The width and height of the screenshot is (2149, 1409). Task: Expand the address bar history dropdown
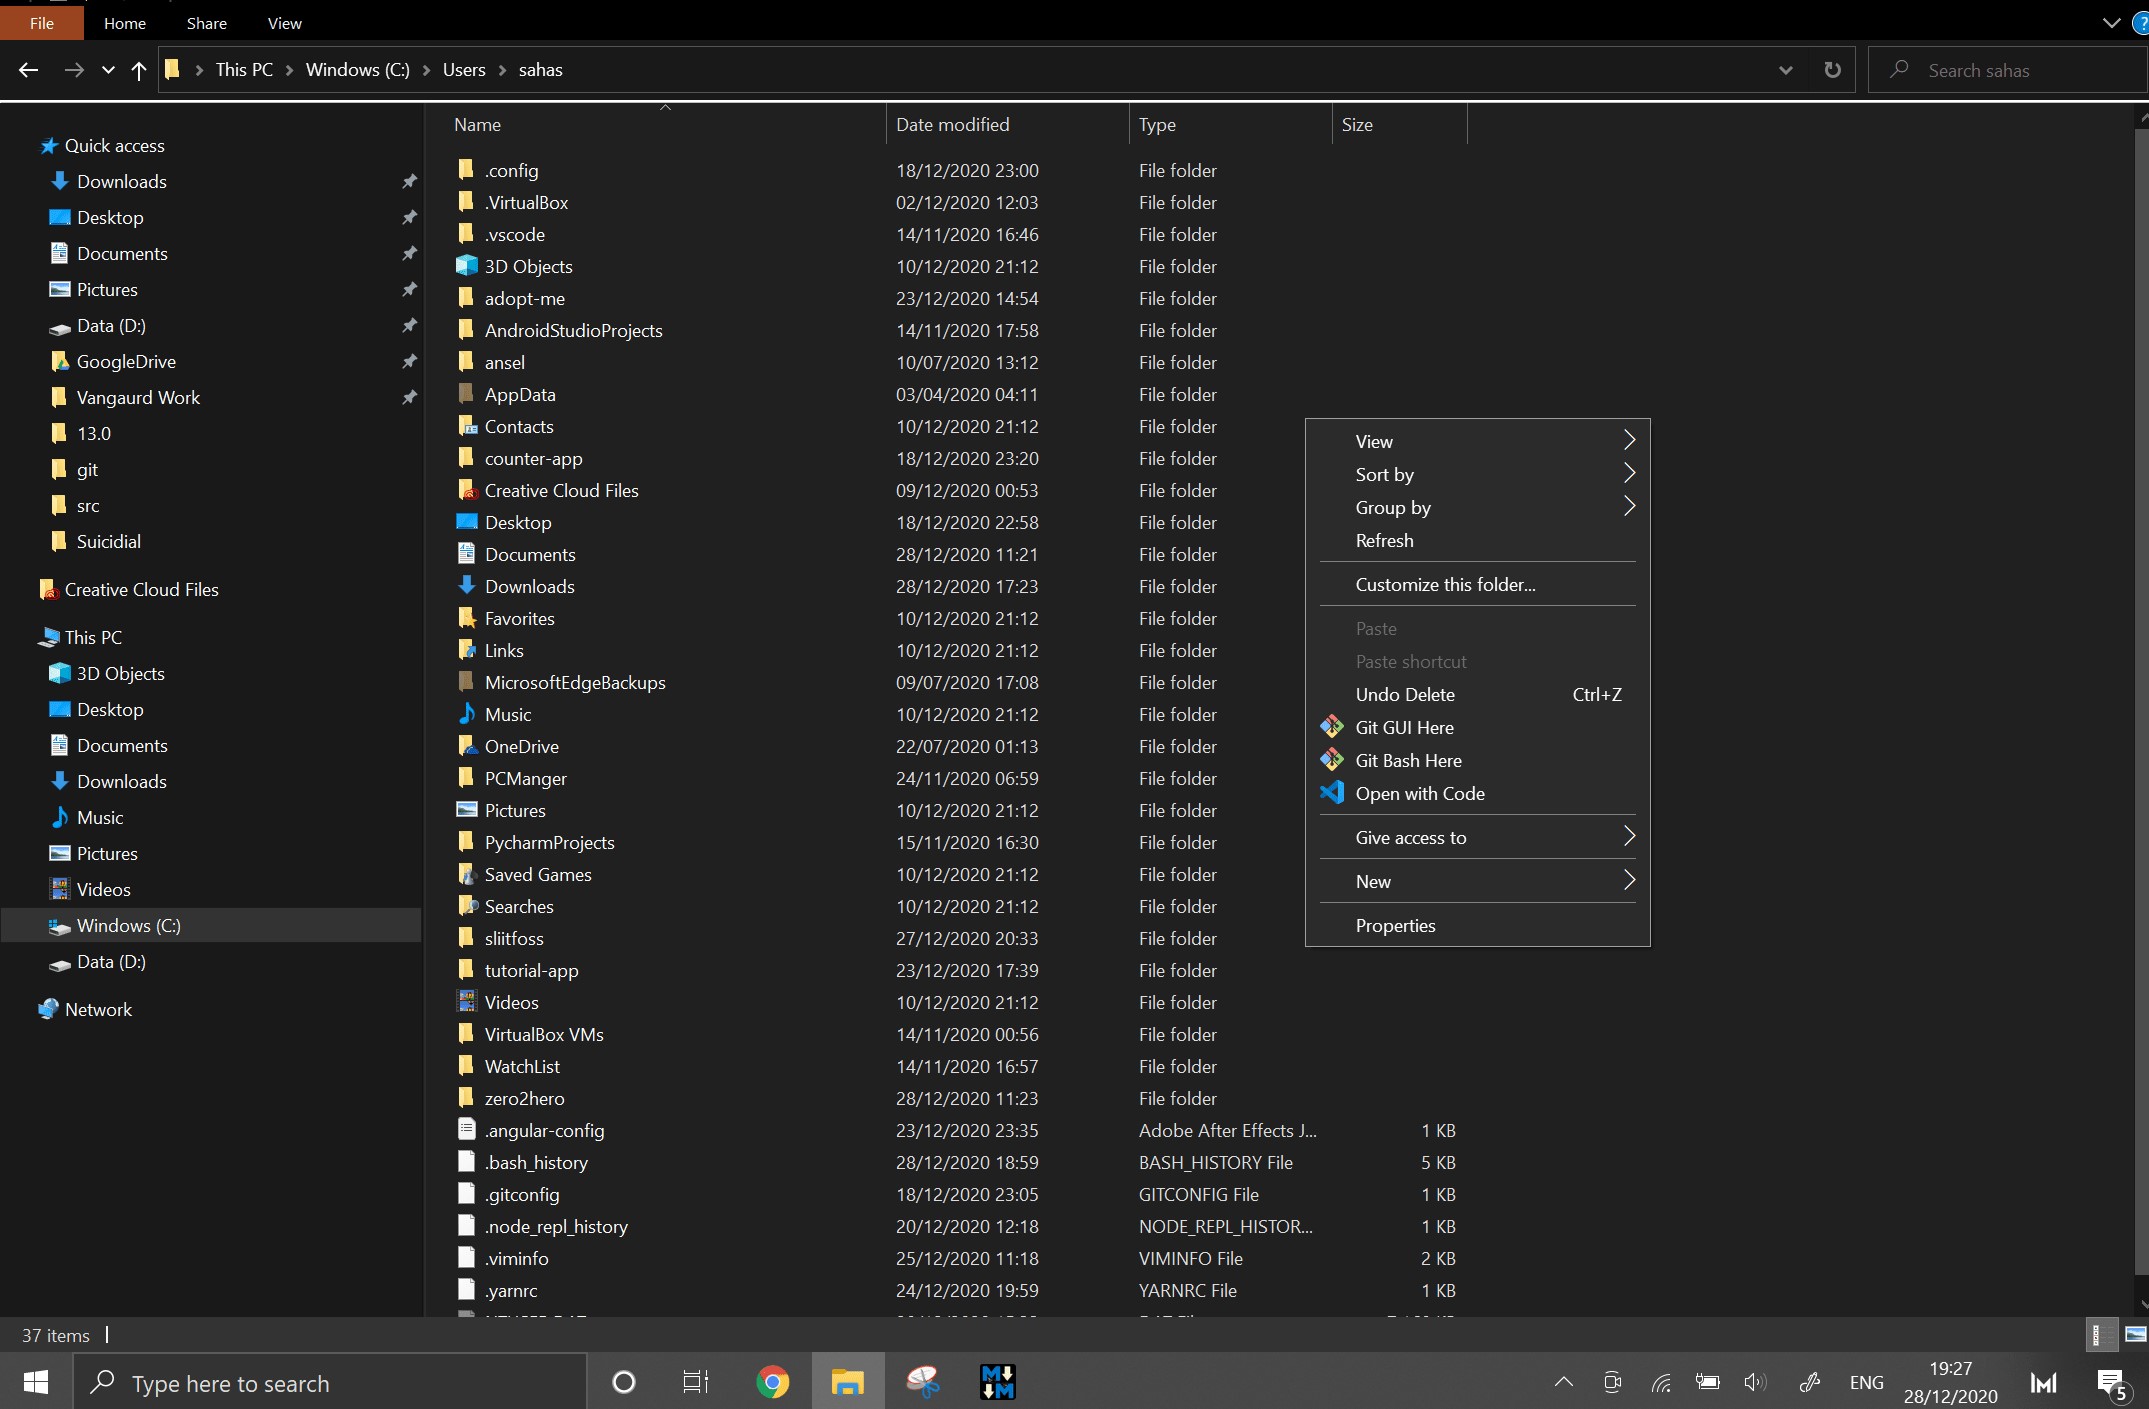click(x=1785, y=70)
